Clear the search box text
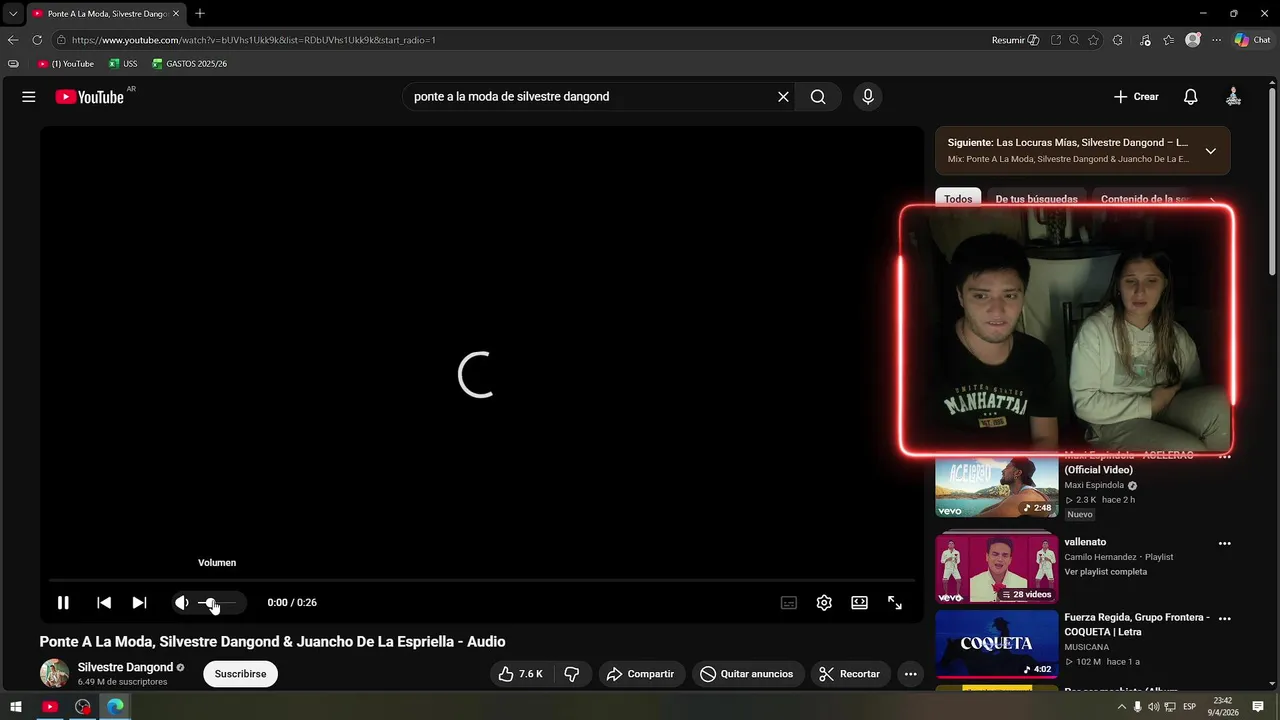Viewport: 1280px width, 720px height. [x=783, y=97]
